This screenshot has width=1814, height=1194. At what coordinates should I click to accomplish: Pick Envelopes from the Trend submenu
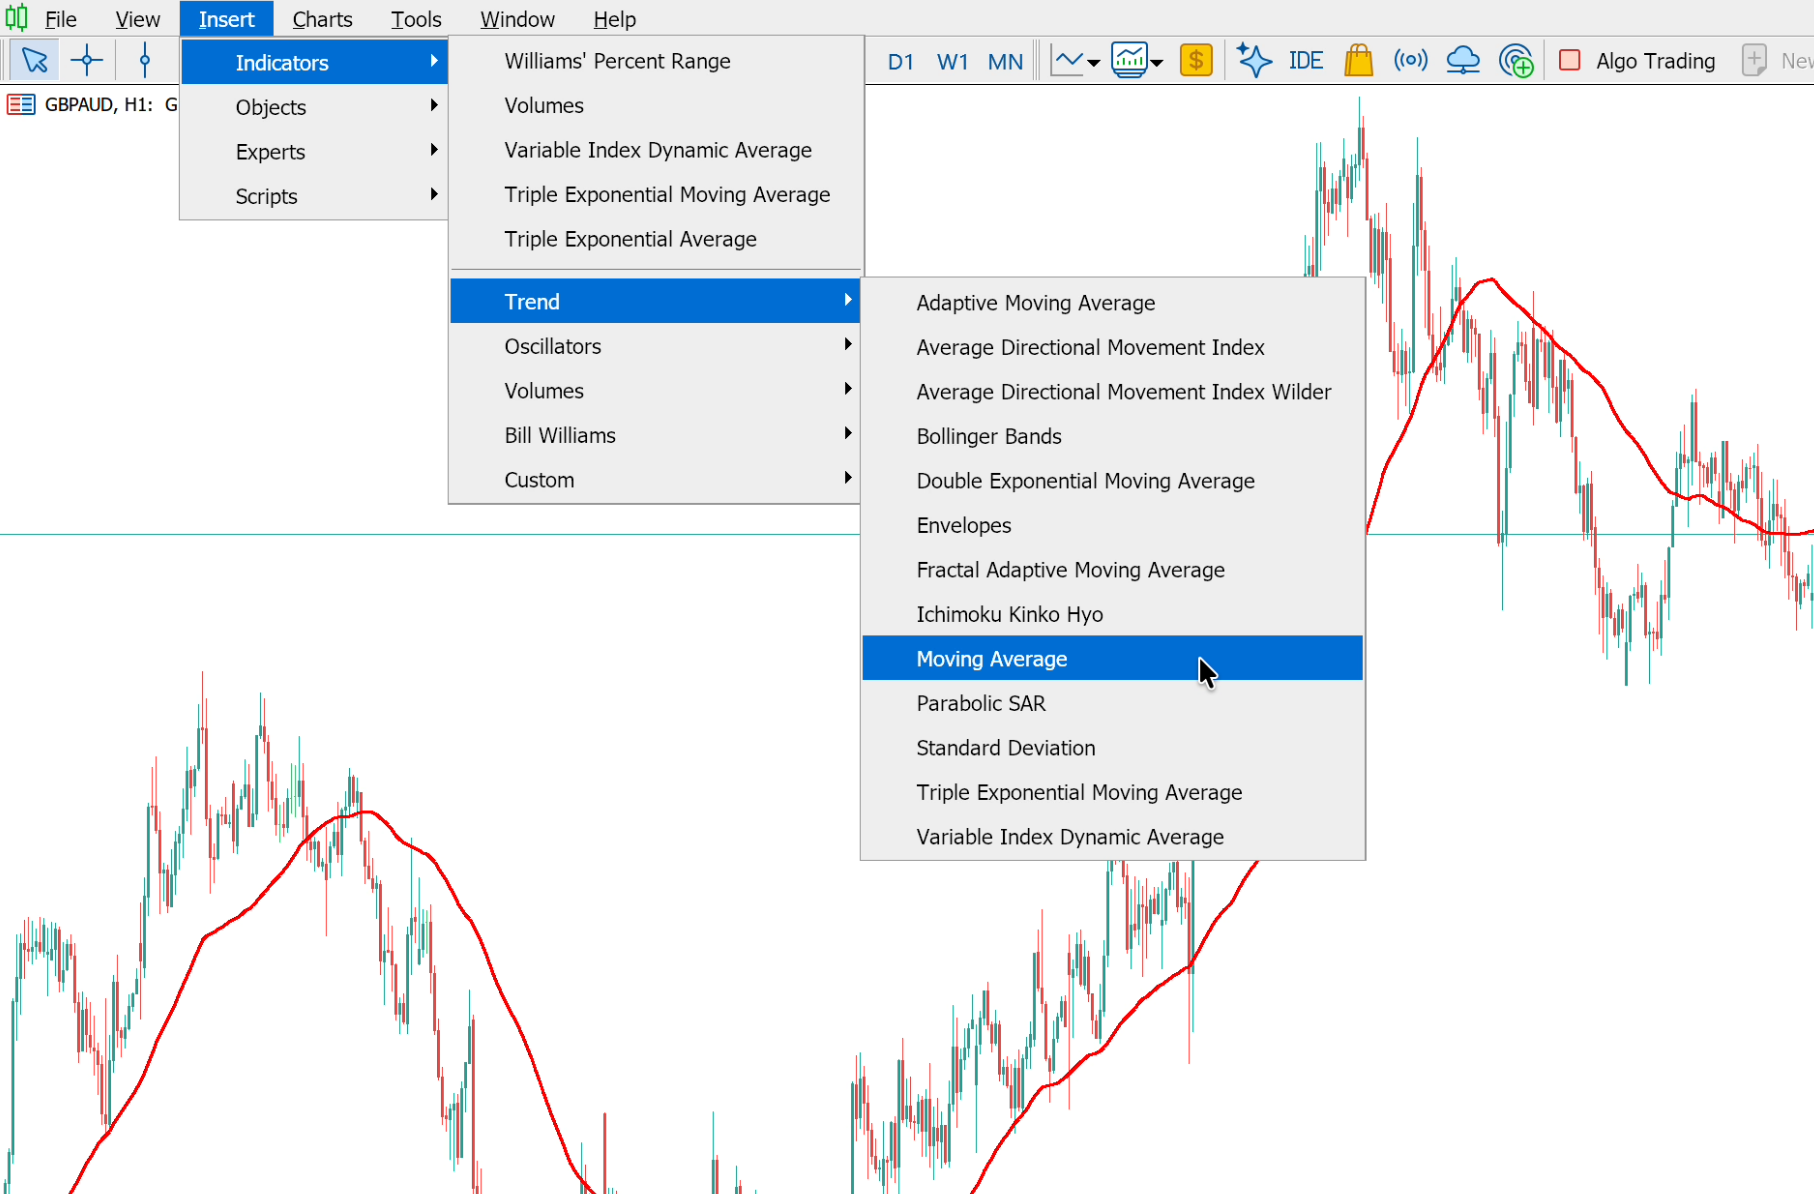pyautogui.click(x=1112, y=525)
